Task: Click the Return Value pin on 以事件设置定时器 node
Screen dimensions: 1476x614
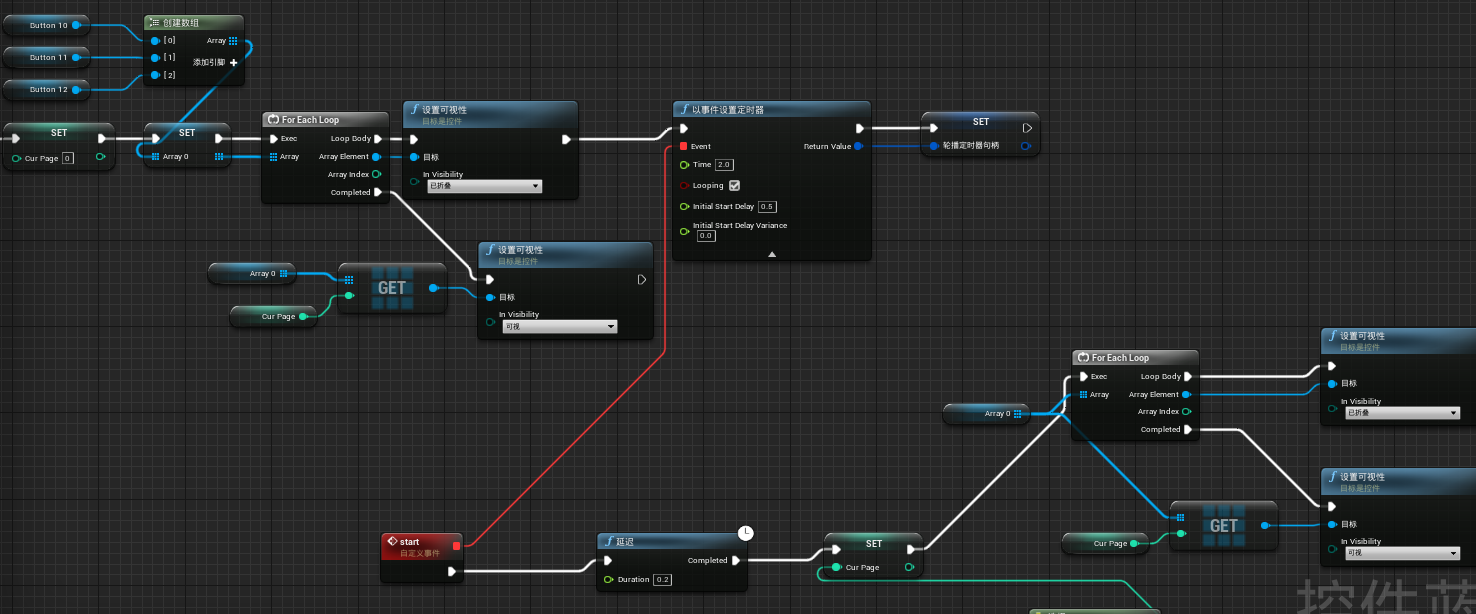Action: [858, 146]
